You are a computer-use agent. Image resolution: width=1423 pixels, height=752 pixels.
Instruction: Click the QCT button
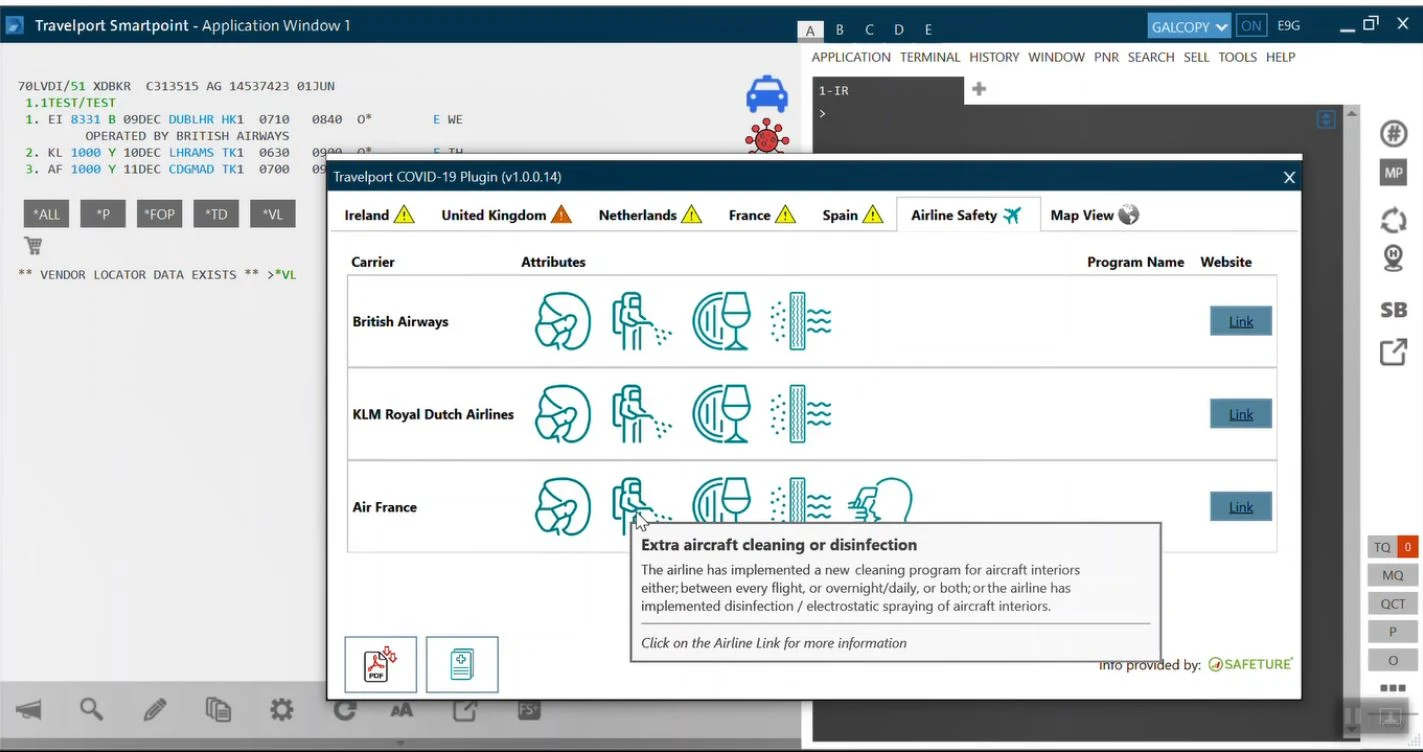(x=1393, y=604)
